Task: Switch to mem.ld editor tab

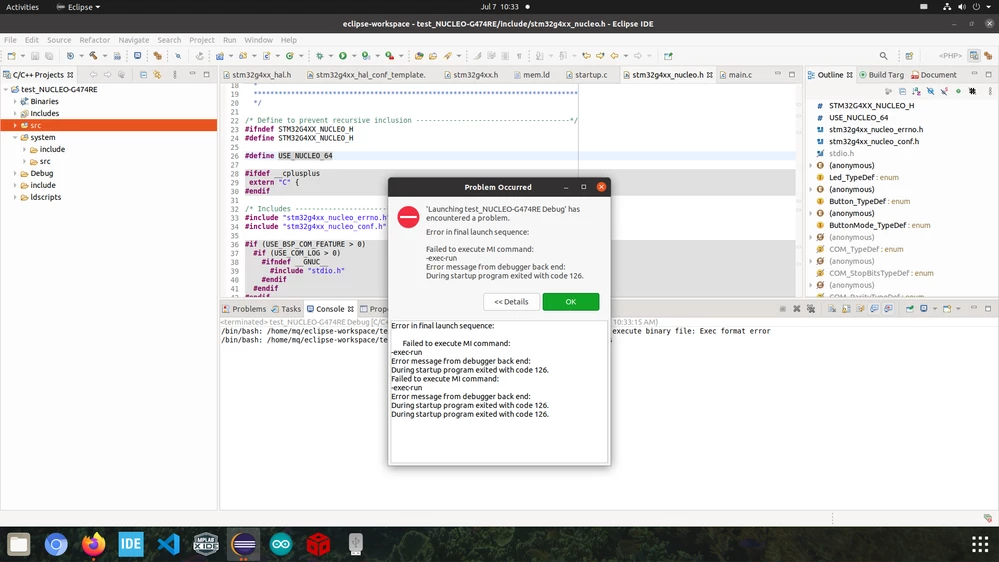Action: click(532, 75)
